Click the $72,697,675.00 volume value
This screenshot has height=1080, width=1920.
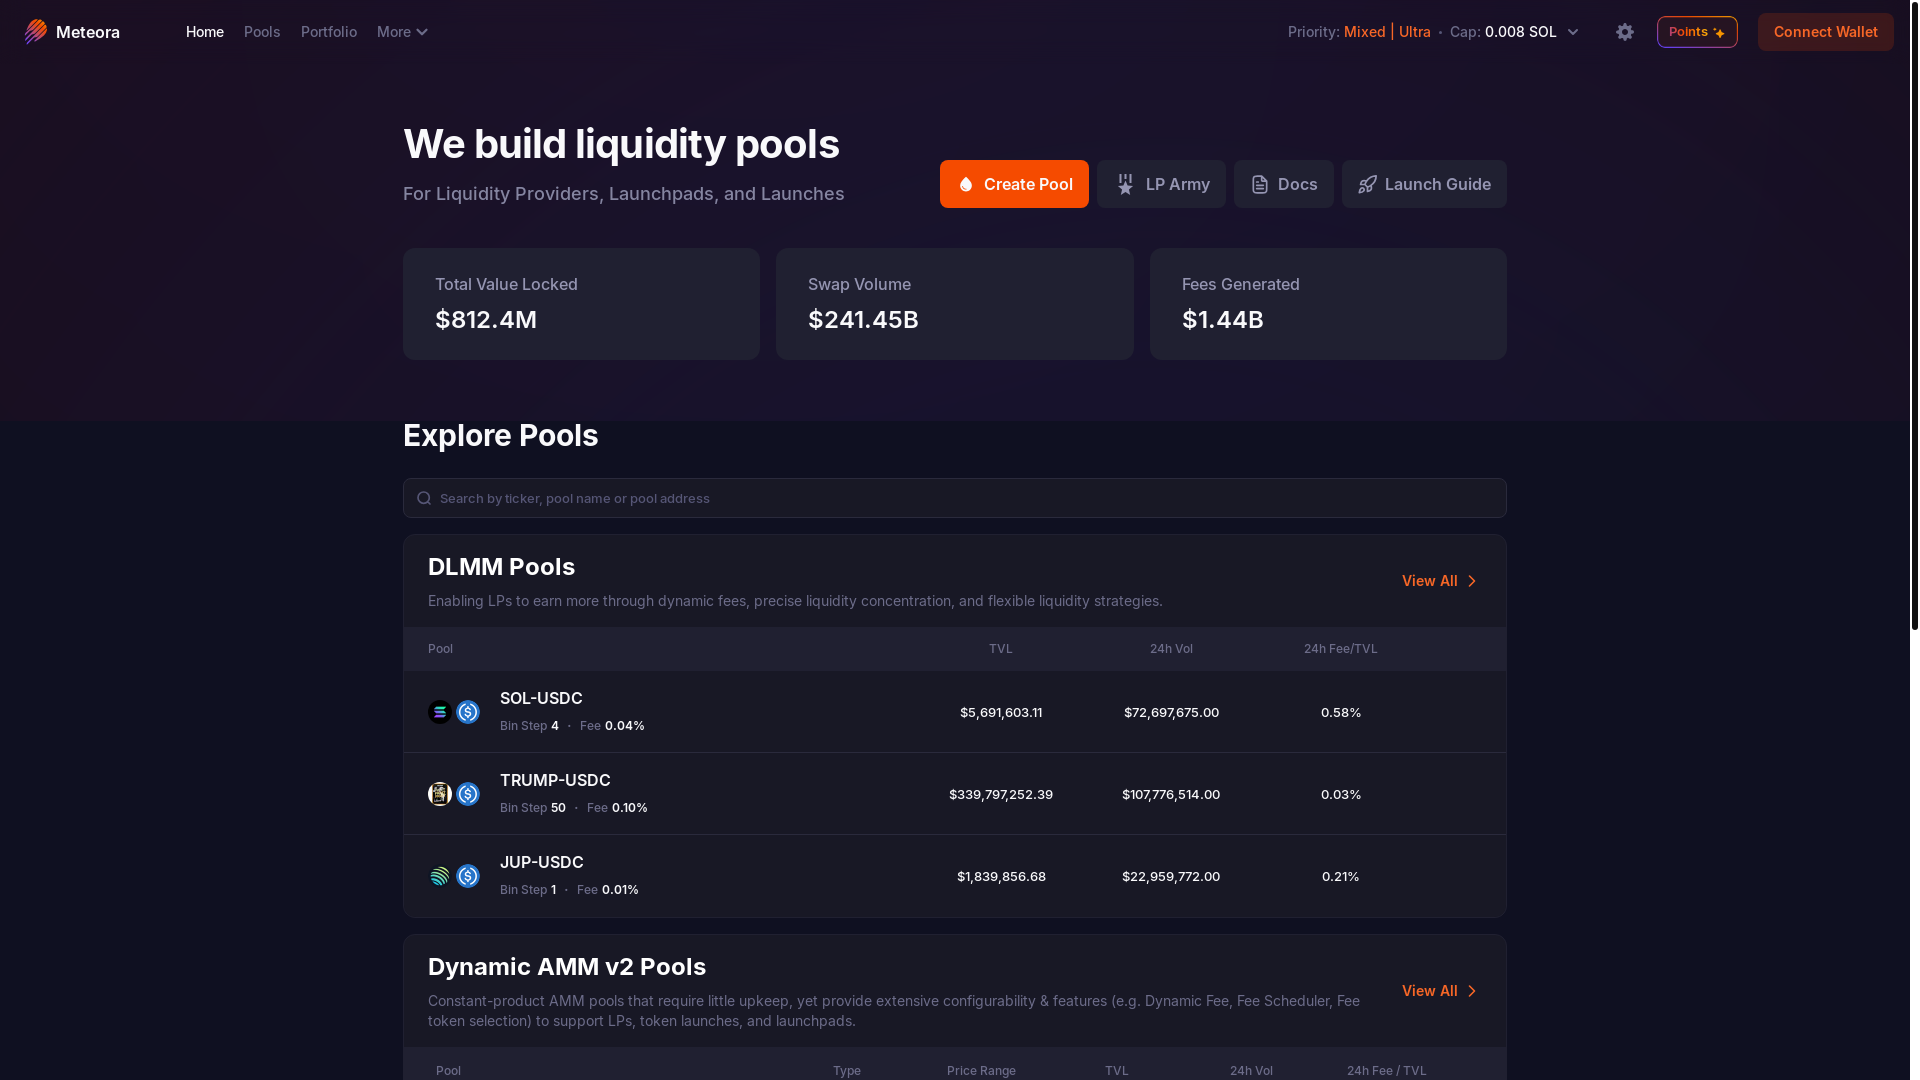click(1171, 713)
